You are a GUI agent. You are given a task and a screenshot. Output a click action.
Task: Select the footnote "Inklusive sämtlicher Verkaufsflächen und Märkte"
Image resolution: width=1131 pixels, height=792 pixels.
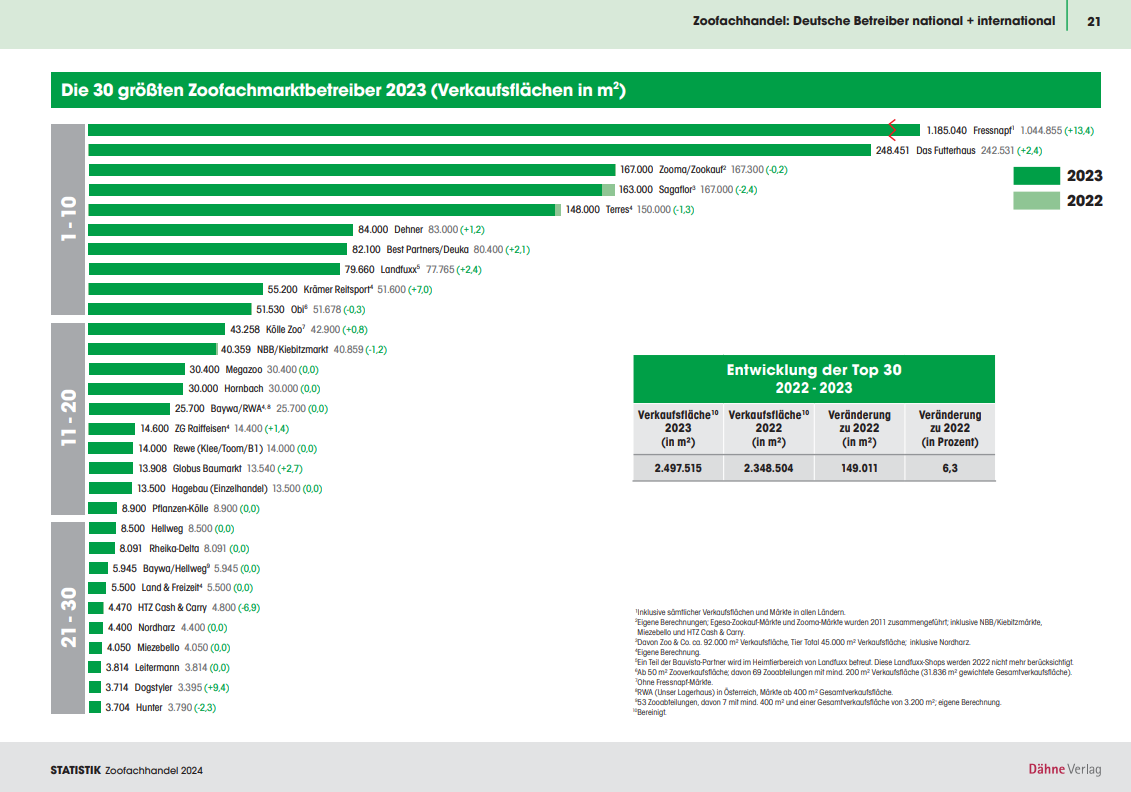click(x=741, y=612)
